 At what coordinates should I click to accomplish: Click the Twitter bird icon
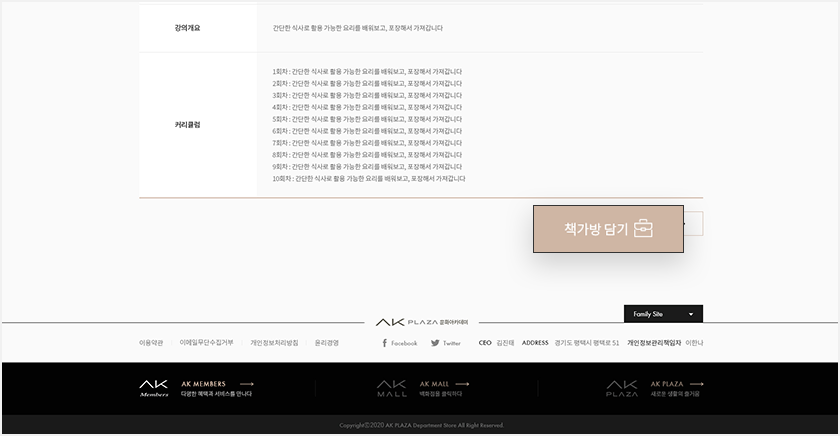[x=435, y=343]
